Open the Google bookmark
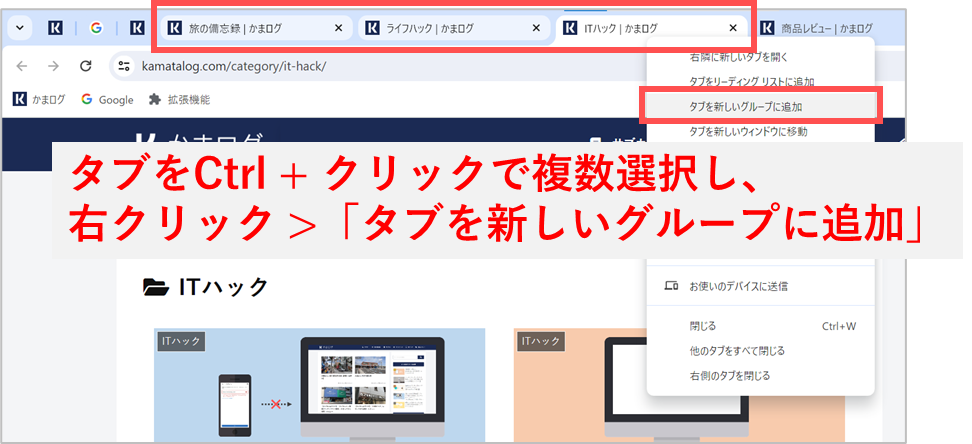Image resolution: width=972 pixels, height=444 pixels. coord(107,99)
